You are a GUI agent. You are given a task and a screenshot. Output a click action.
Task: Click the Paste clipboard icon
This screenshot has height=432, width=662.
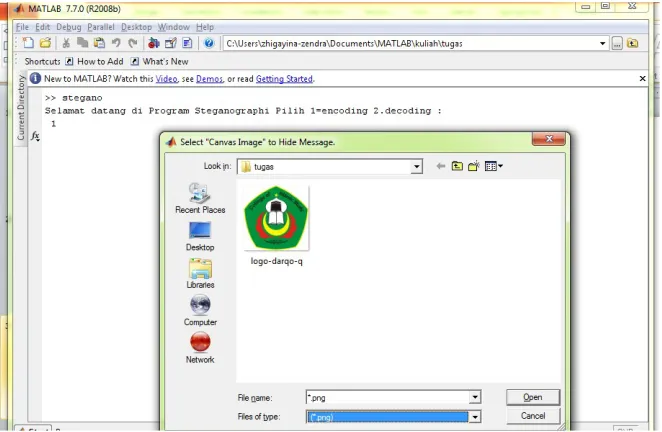point(99,43)
